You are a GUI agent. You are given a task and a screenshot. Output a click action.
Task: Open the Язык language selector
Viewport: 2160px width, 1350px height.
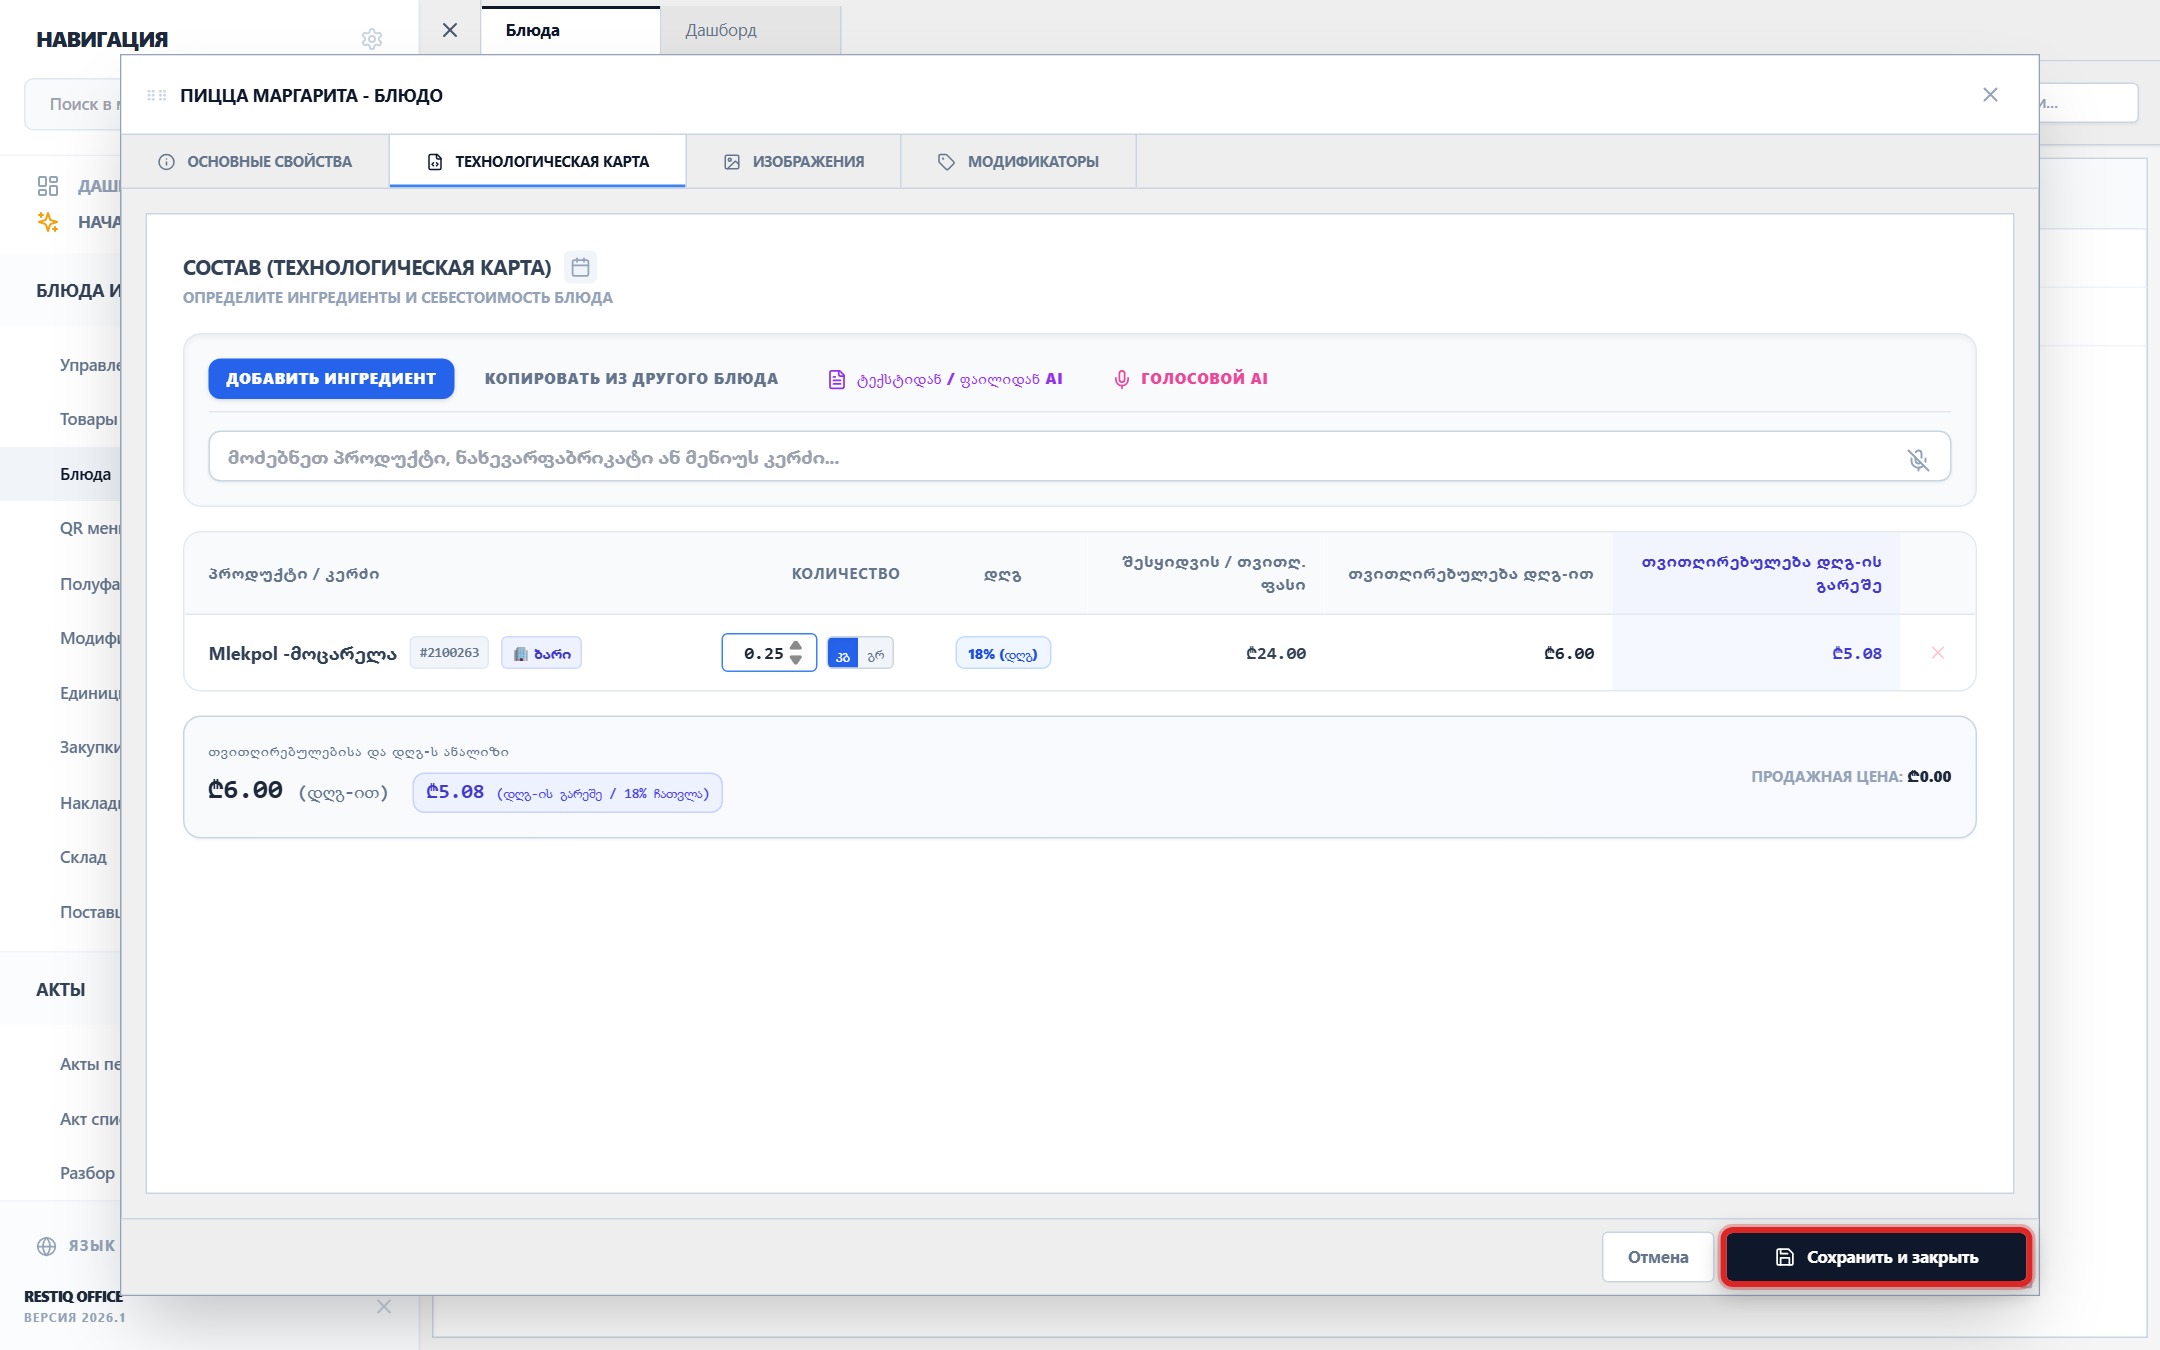[x=76, y=1246]
